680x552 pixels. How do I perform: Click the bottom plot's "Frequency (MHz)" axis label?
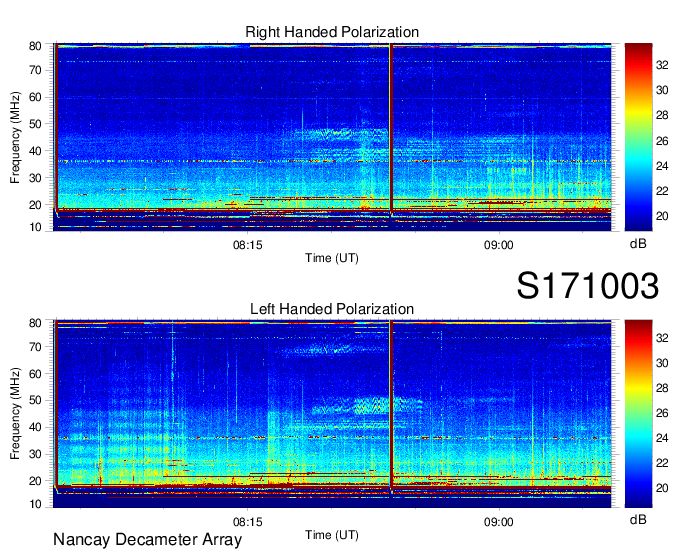click(x=15, y=414)
